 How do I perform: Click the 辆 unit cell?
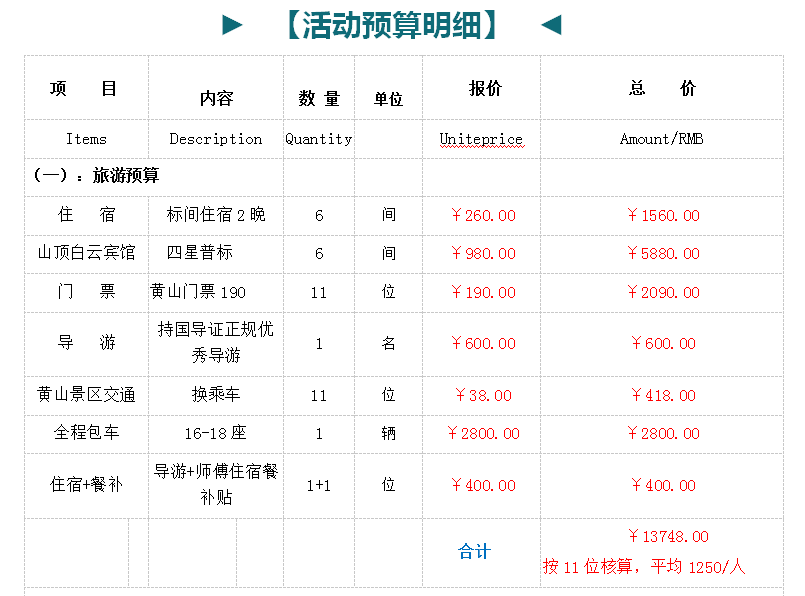(388, 433)
